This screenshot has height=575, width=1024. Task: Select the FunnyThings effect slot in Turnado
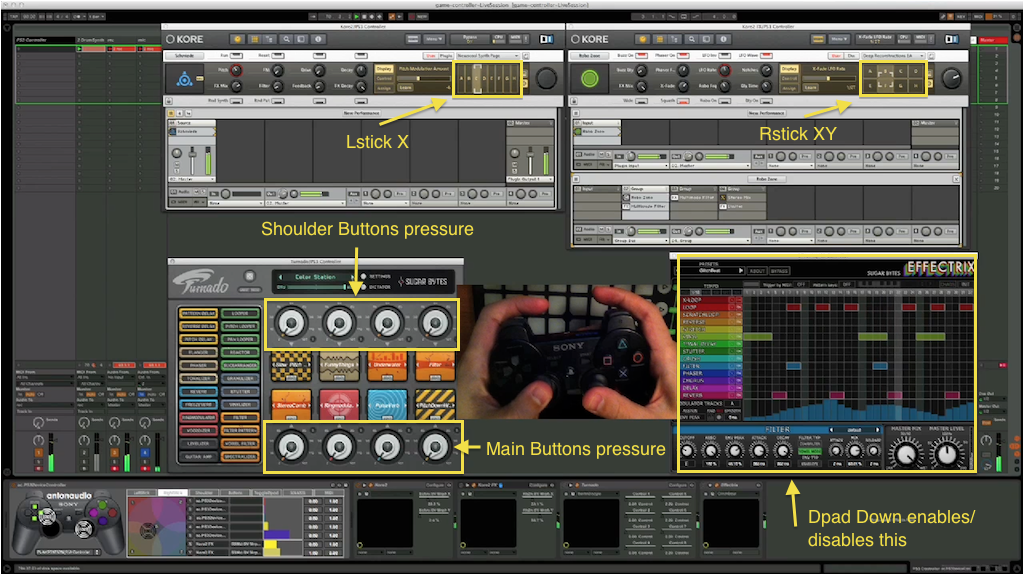pos(339,367)
